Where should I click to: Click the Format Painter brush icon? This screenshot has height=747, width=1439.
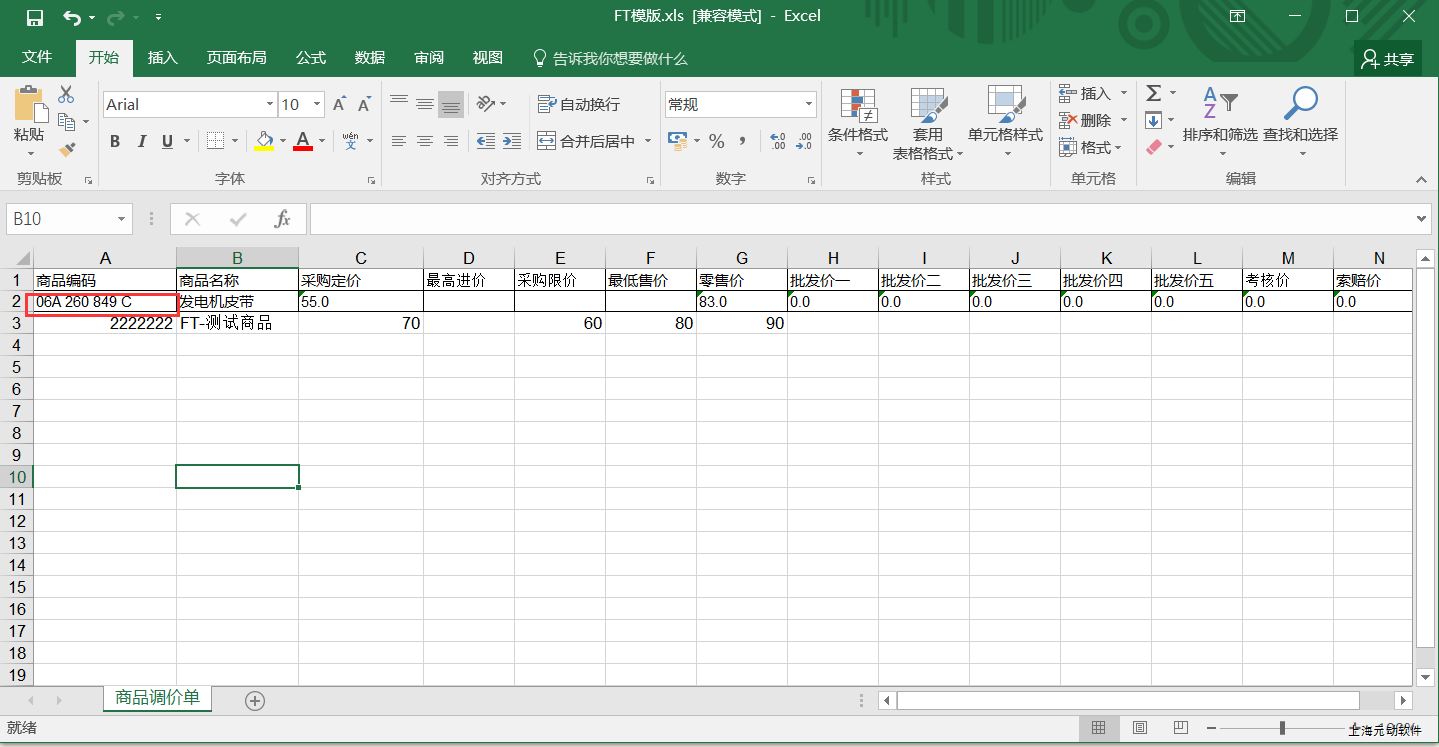pos(67,150)
